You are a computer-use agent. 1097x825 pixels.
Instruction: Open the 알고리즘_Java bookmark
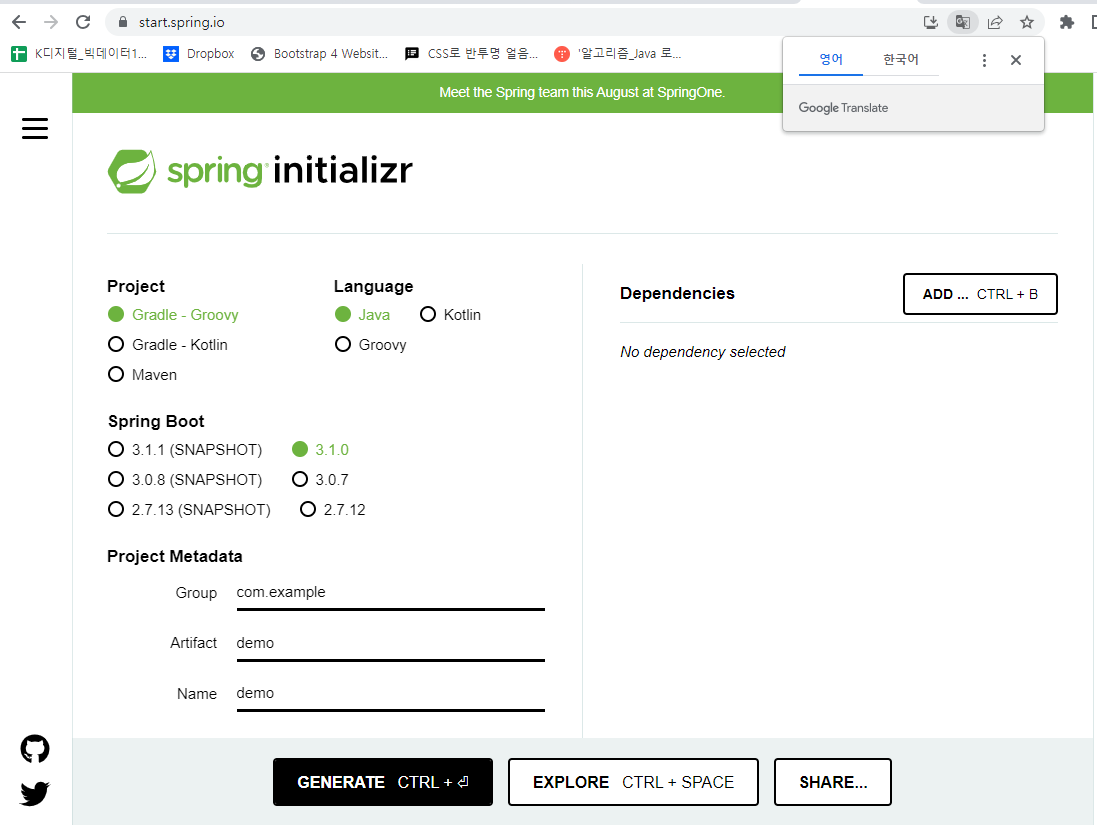(x=618, y=54)
